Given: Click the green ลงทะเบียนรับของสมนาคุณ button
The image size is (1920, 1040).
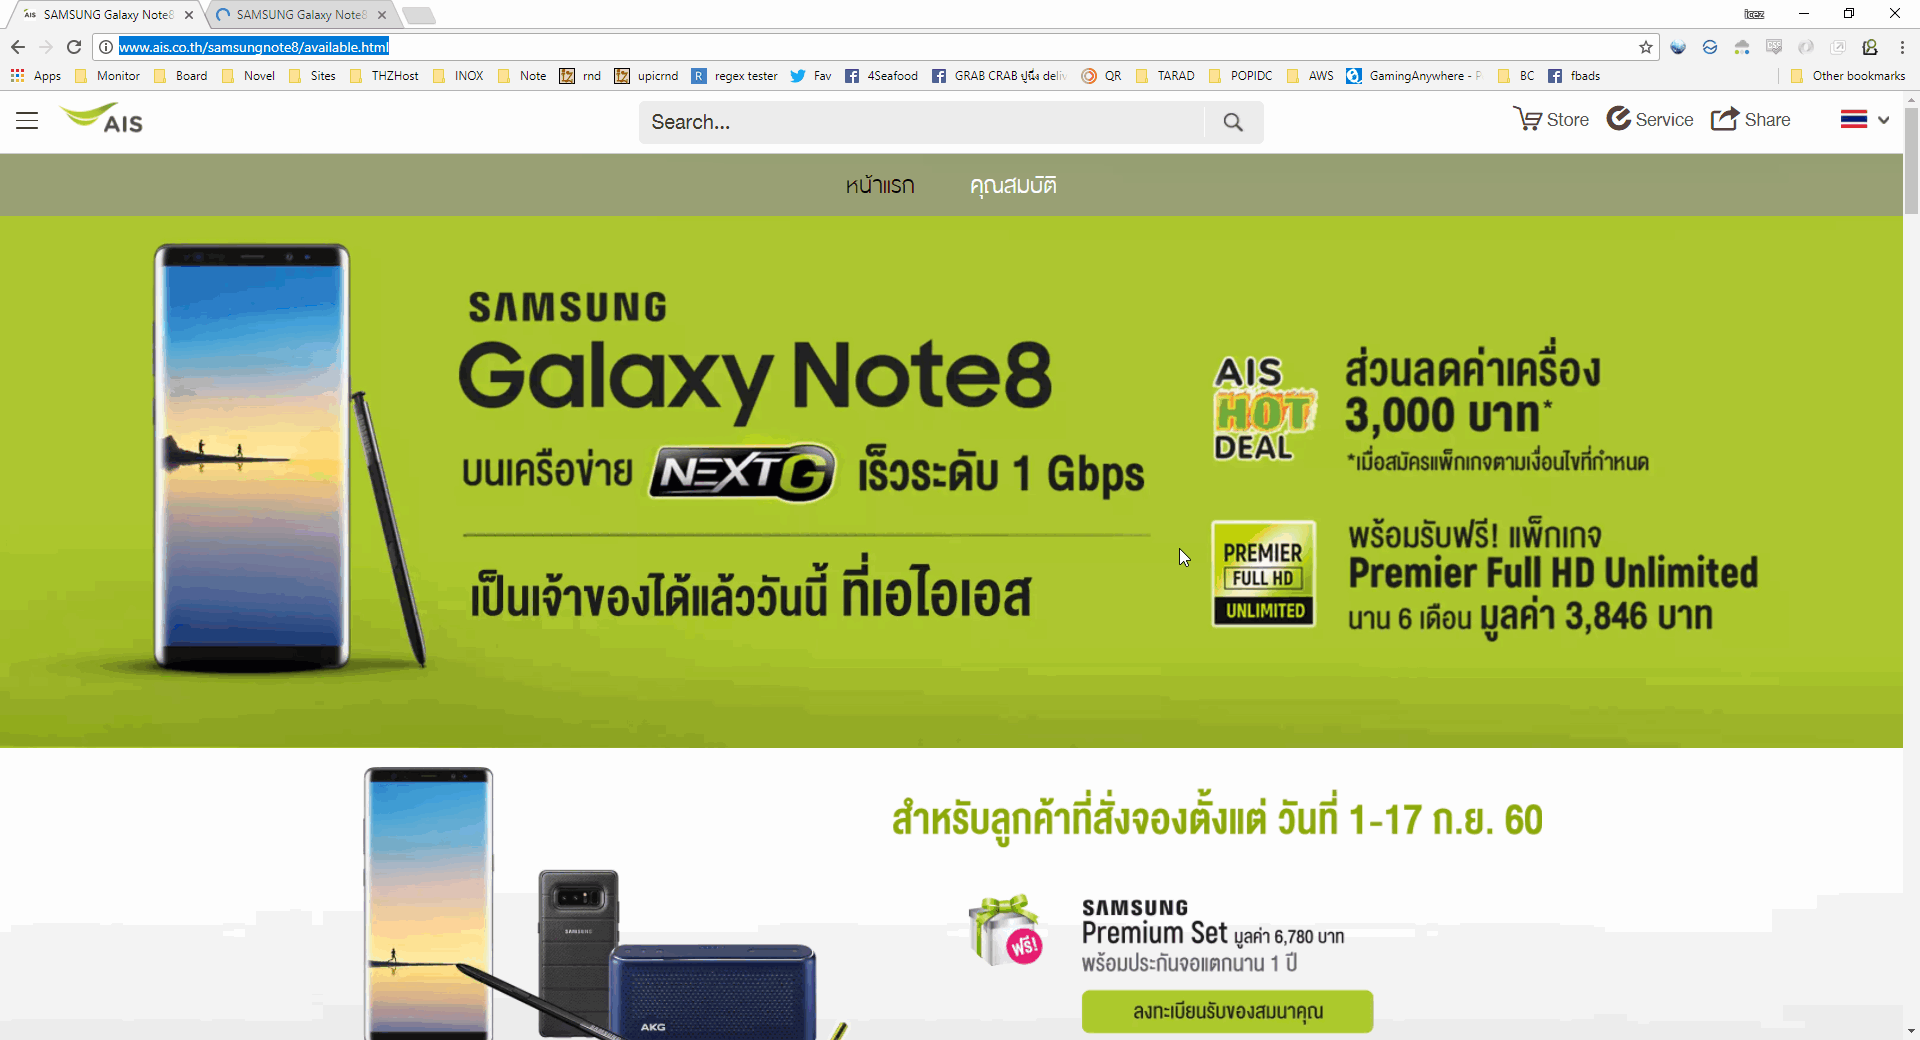Looking at the screenshot, I should click(1227, 1011).
